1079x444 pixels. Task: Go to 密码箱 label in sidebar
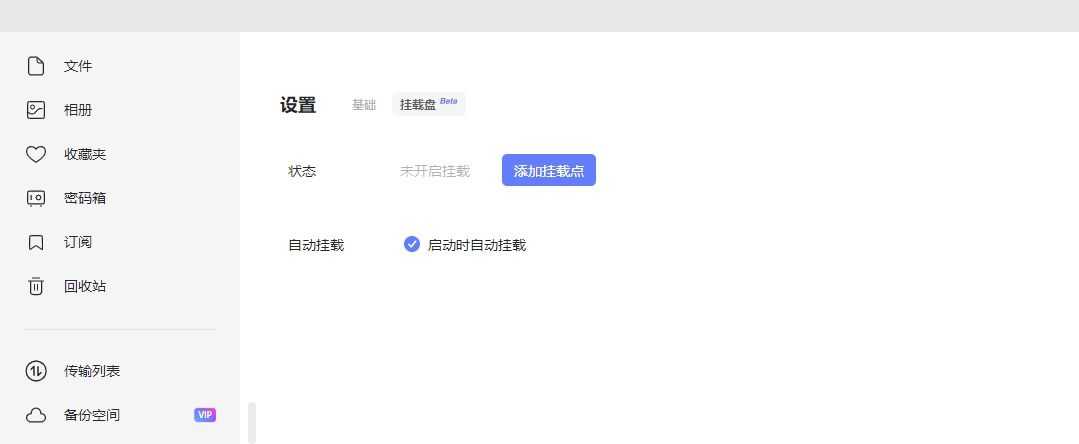[x=85, y=198]
